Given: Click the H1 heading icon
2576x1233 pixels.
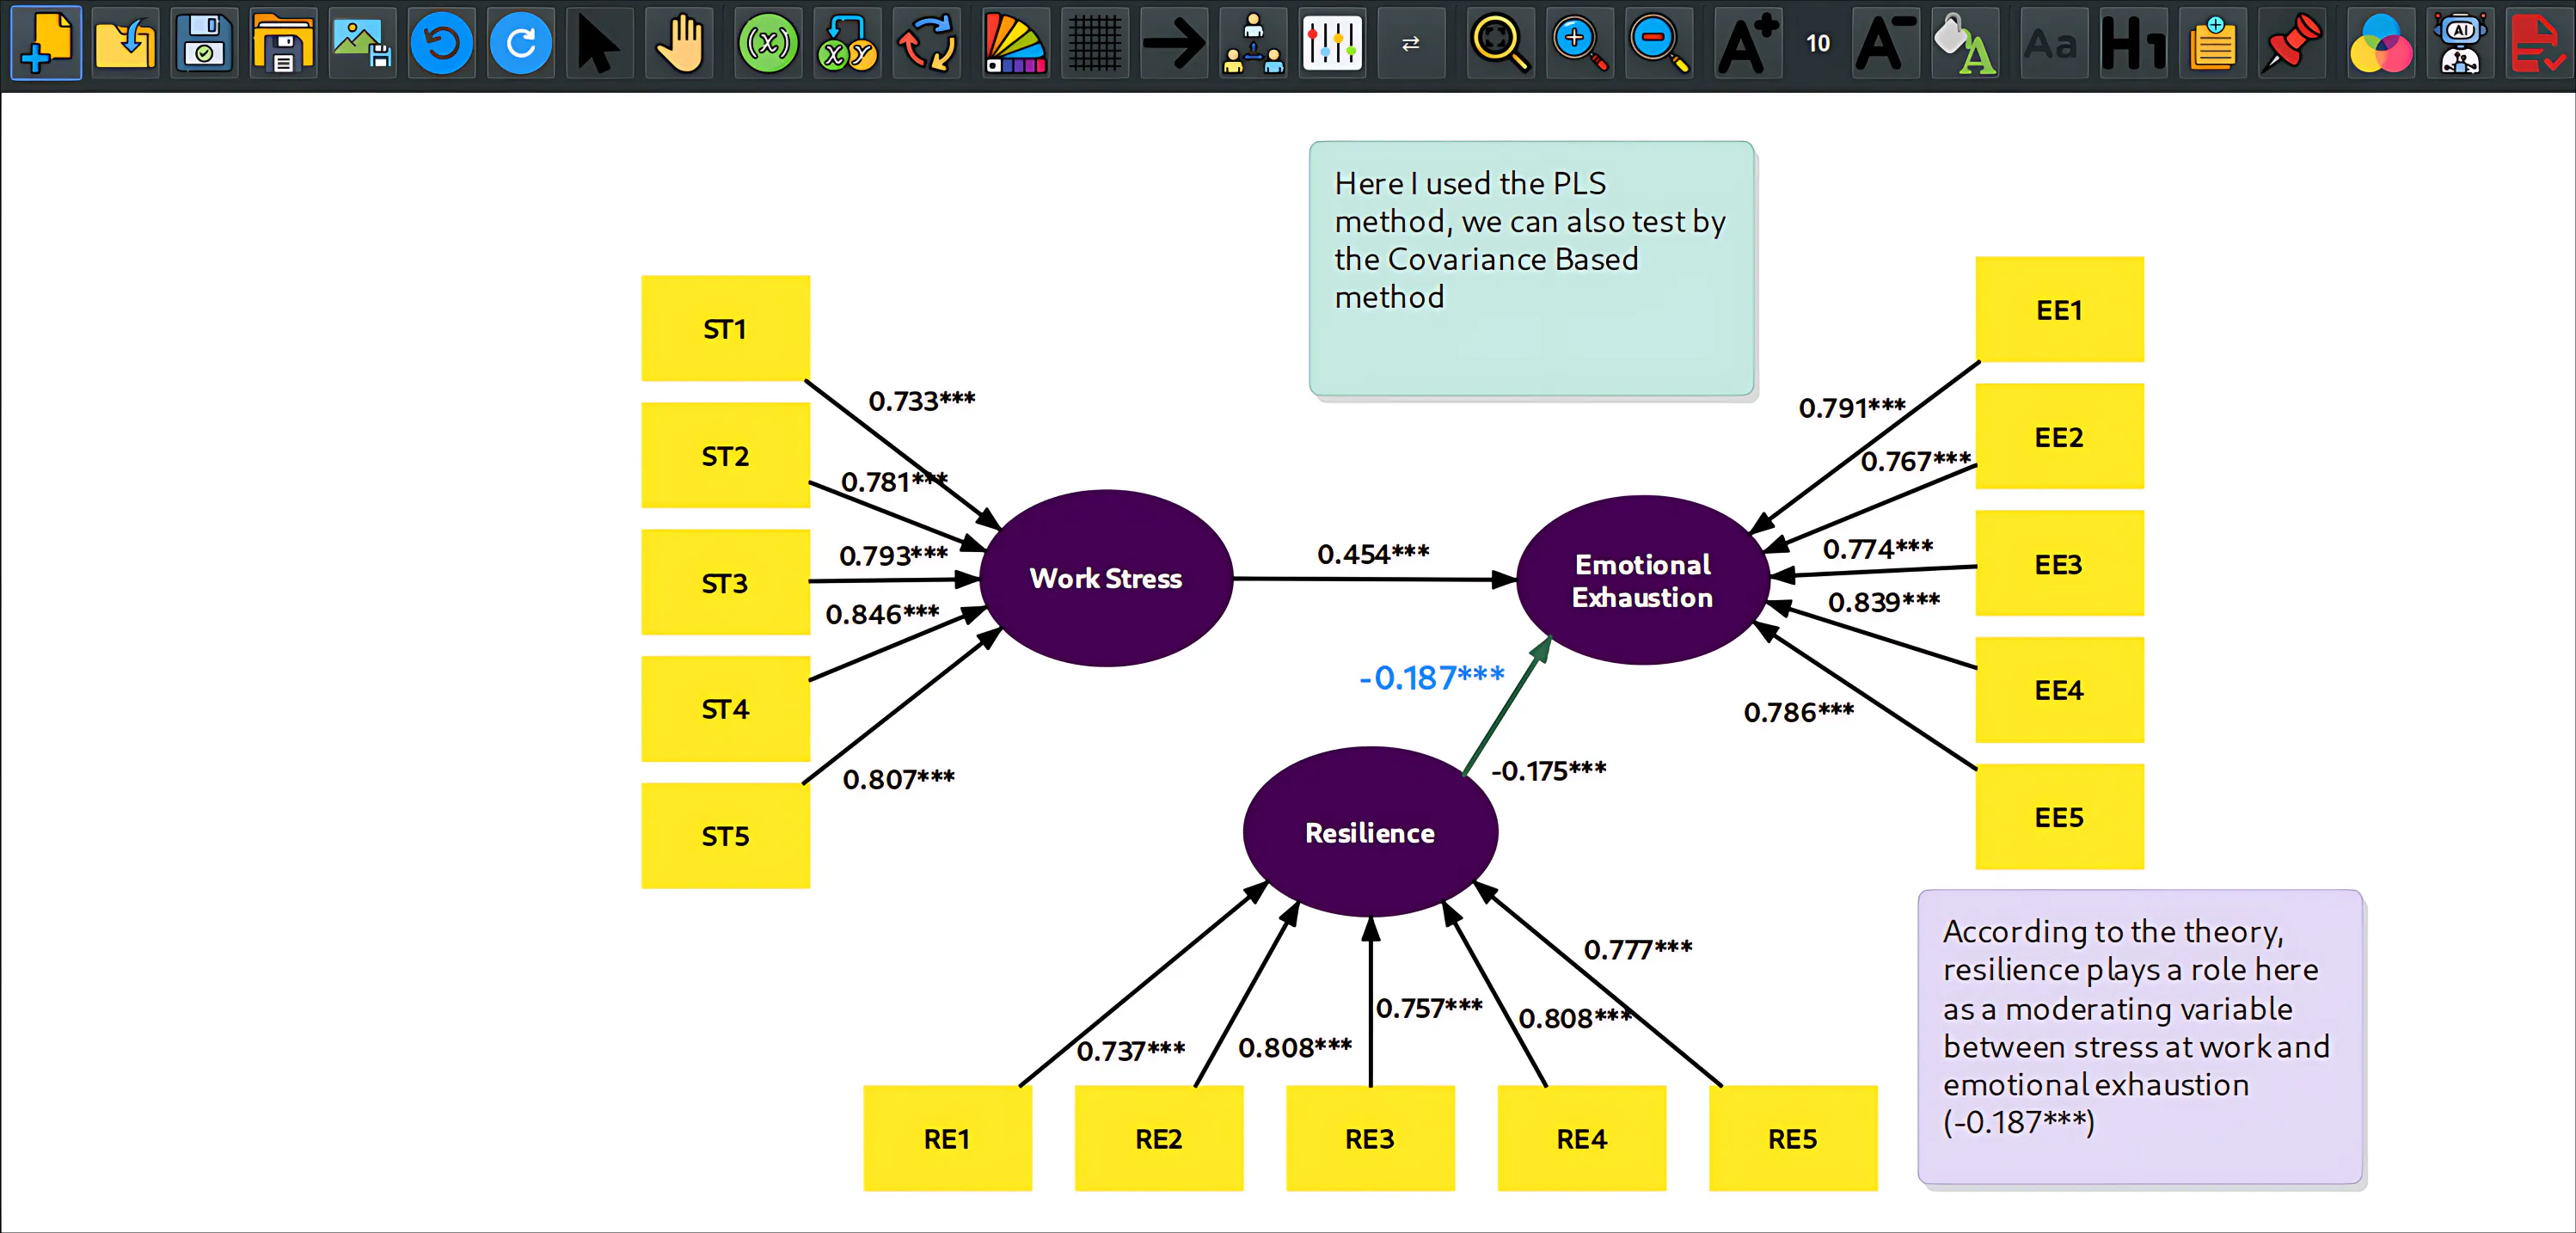Looking at the screenshot, I should 2133,43.
